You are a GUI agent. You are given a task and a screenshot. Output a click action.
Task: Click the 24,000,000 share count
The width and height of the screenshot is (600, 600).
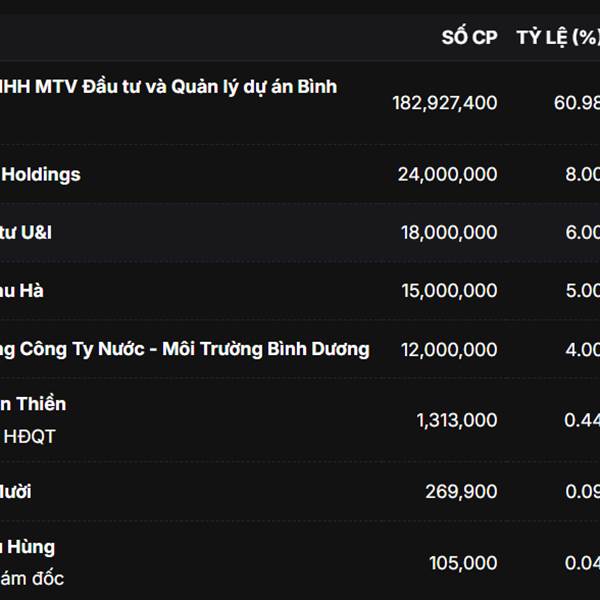(447, 175)
